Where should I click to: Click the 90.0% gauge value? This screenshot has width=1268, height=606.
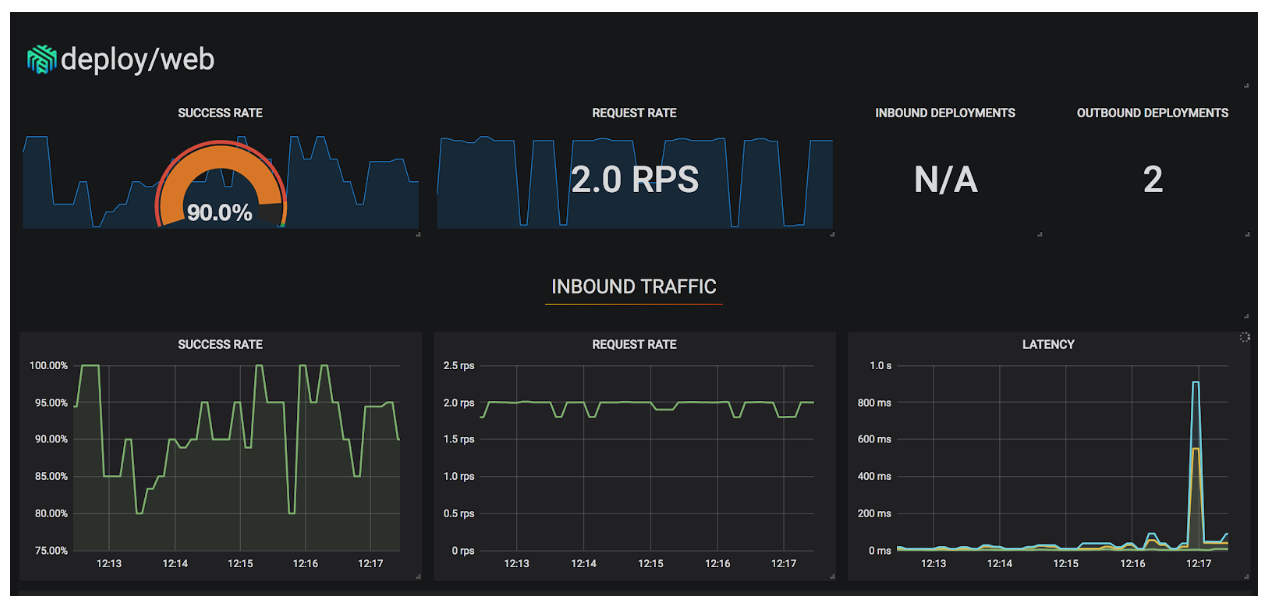click(x=219, y=212)
